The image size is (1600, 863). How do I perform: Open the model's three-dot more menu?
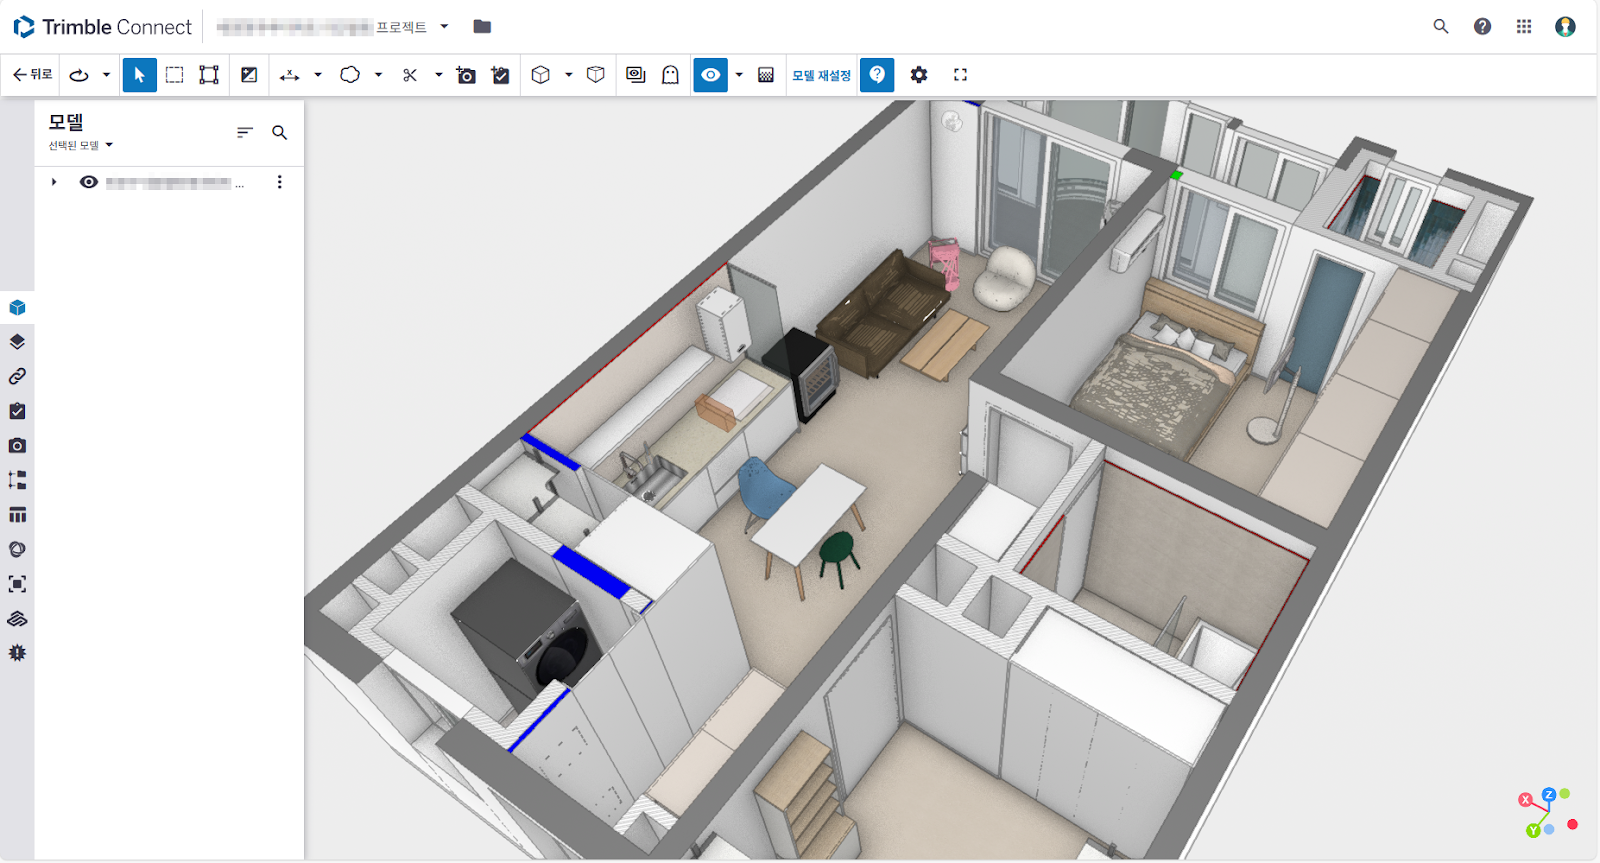[x=279, y=182]
